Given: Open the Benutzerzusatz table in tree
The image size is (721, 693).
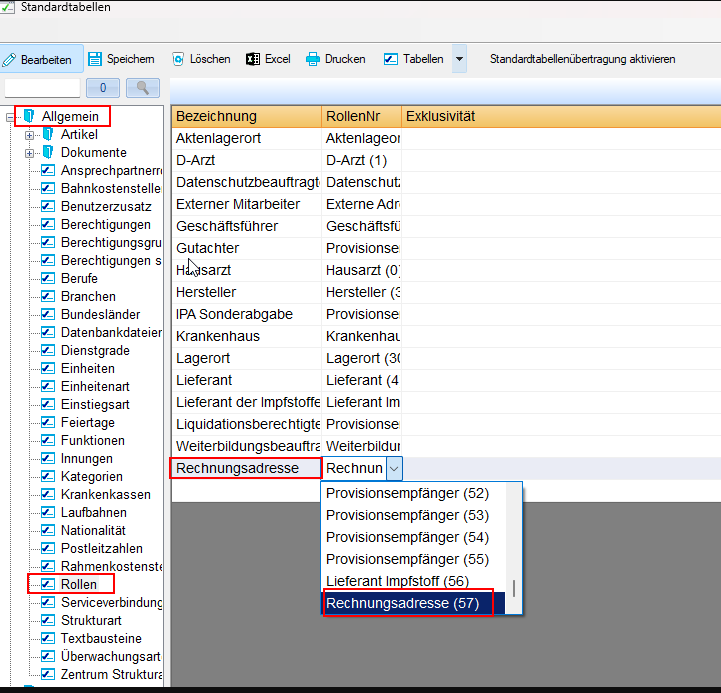Looking at the screenshot, I should [x=106, y=206].
